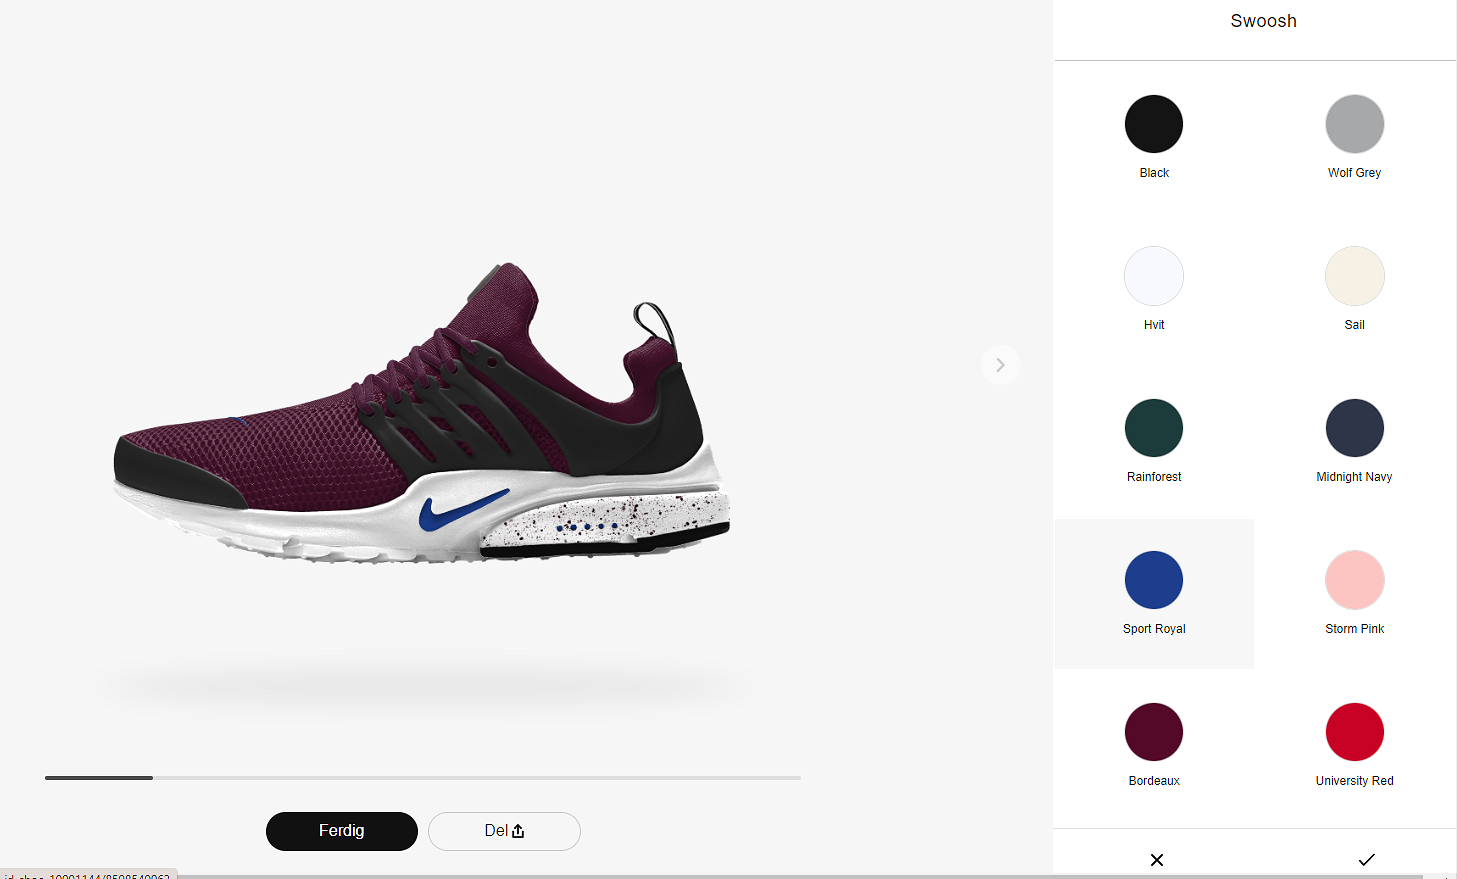
Task: Show next shoe view with arrow
Action: point(1000,365)
